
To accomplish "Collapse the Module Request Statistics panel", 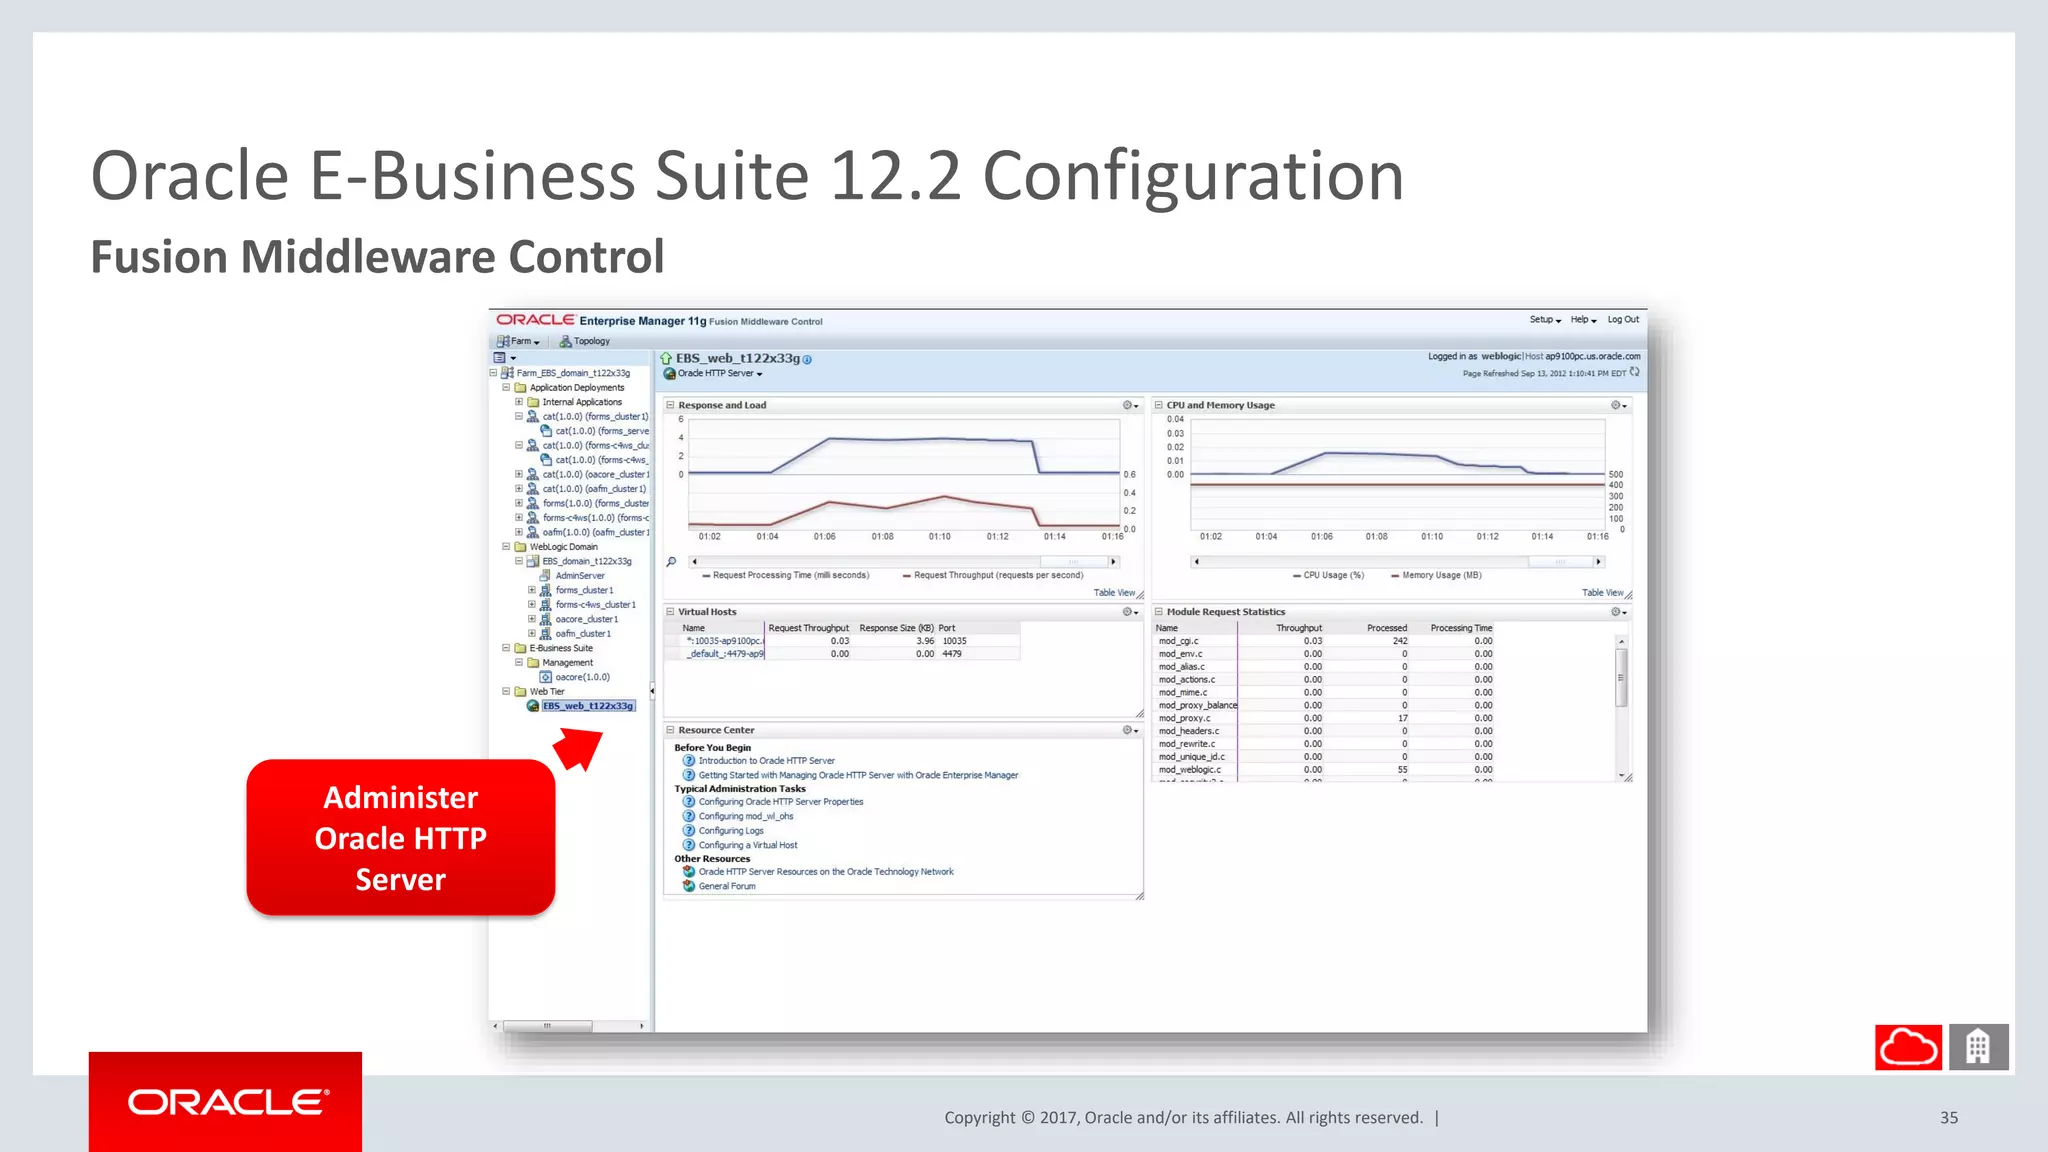I will click(1159, 611).
